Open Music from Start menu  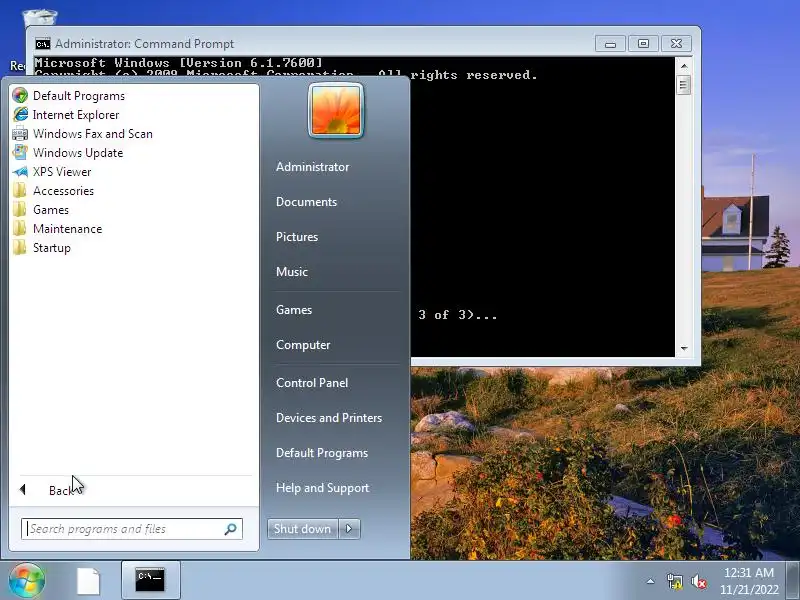point(292,272)
